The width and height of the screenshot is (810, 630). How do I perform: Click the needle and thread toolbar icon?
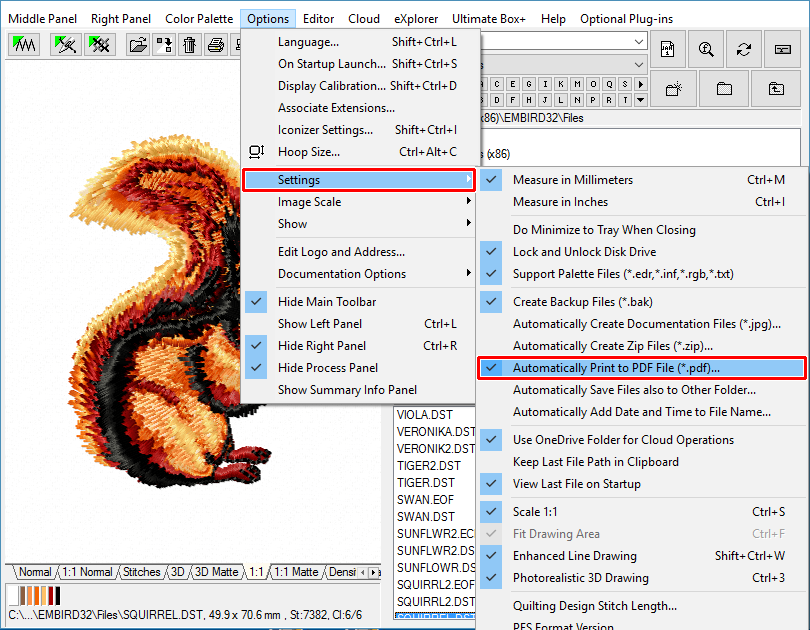[x=66, y=44]
